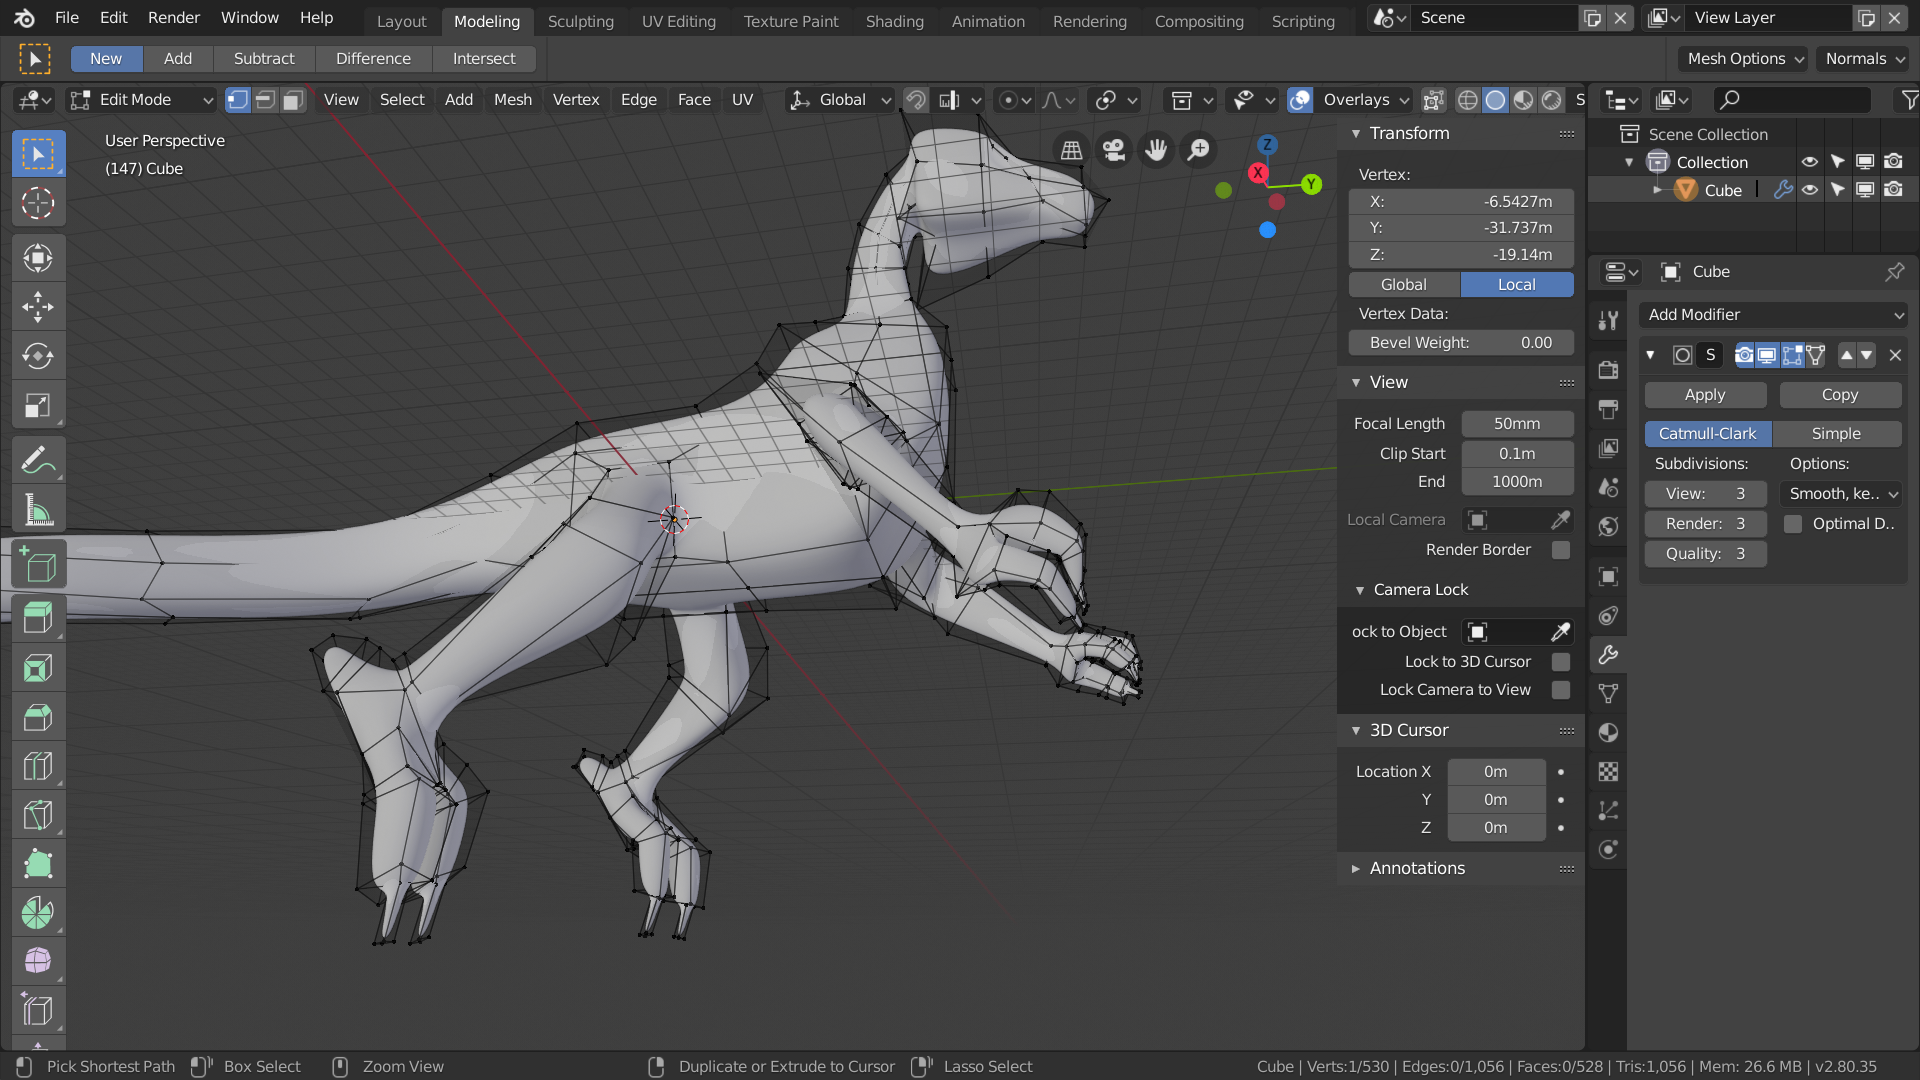The height and width of the screenshot is (1080, 1920).
Task: Open the Global orientation dropdown
Action: (x=840, y=100)
